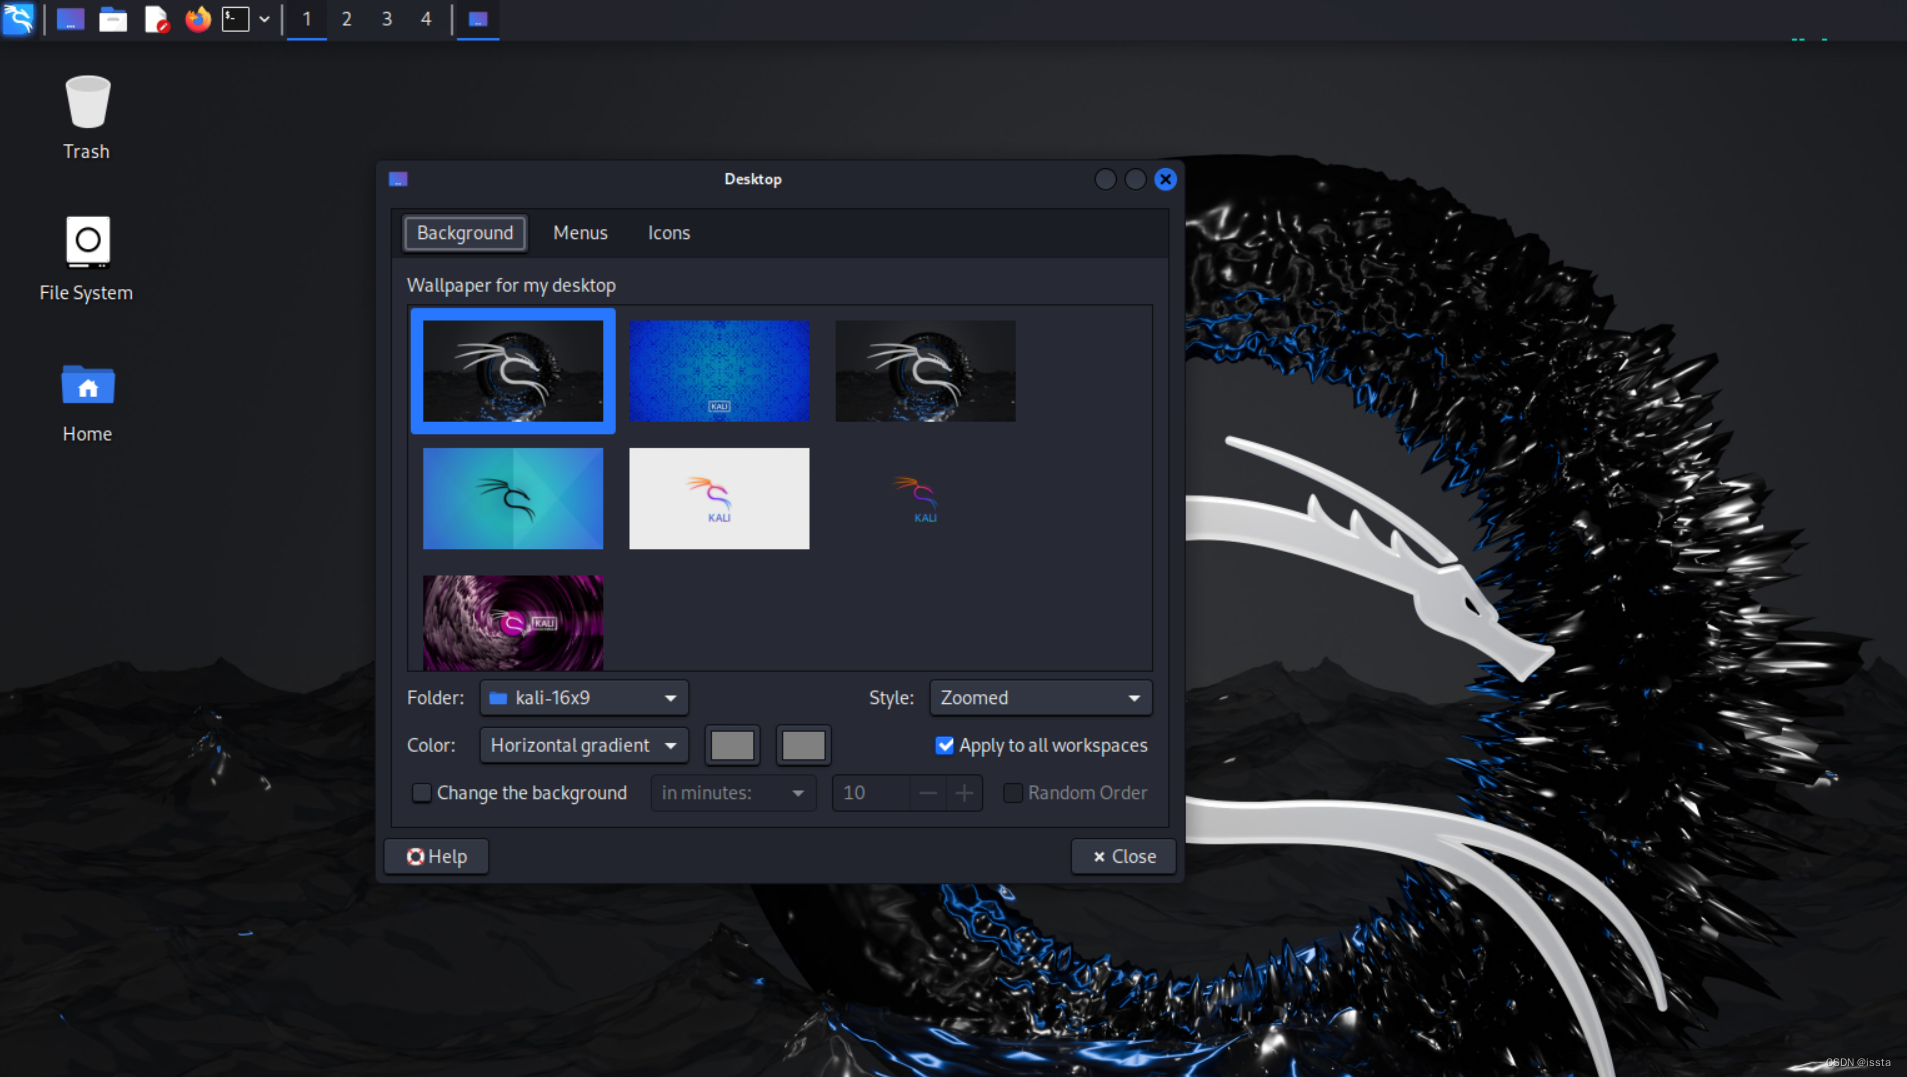
Task: Click the Help button
Action: click(x=437, y=857)
